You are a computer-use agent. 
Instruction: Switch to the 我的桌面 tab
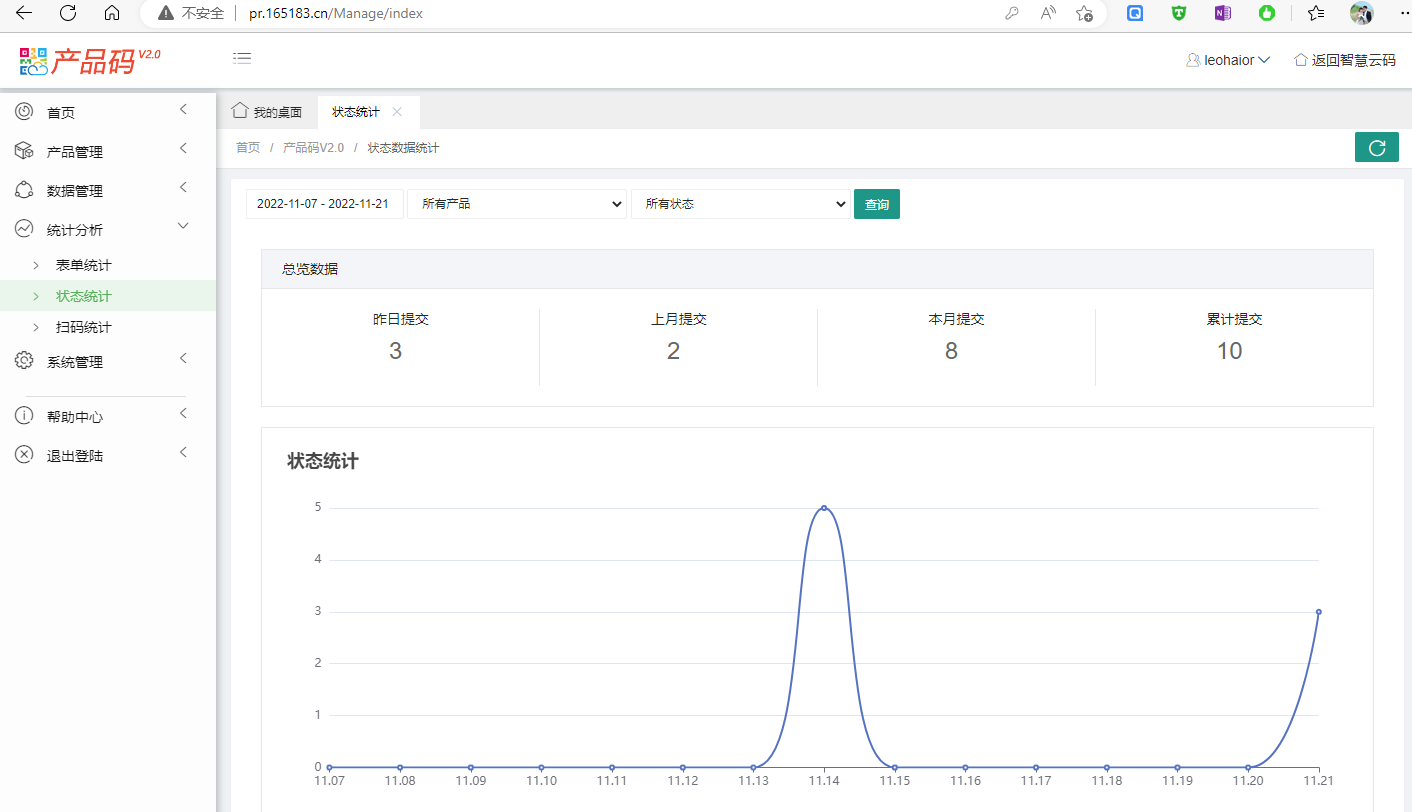click(x=267, y=112)
